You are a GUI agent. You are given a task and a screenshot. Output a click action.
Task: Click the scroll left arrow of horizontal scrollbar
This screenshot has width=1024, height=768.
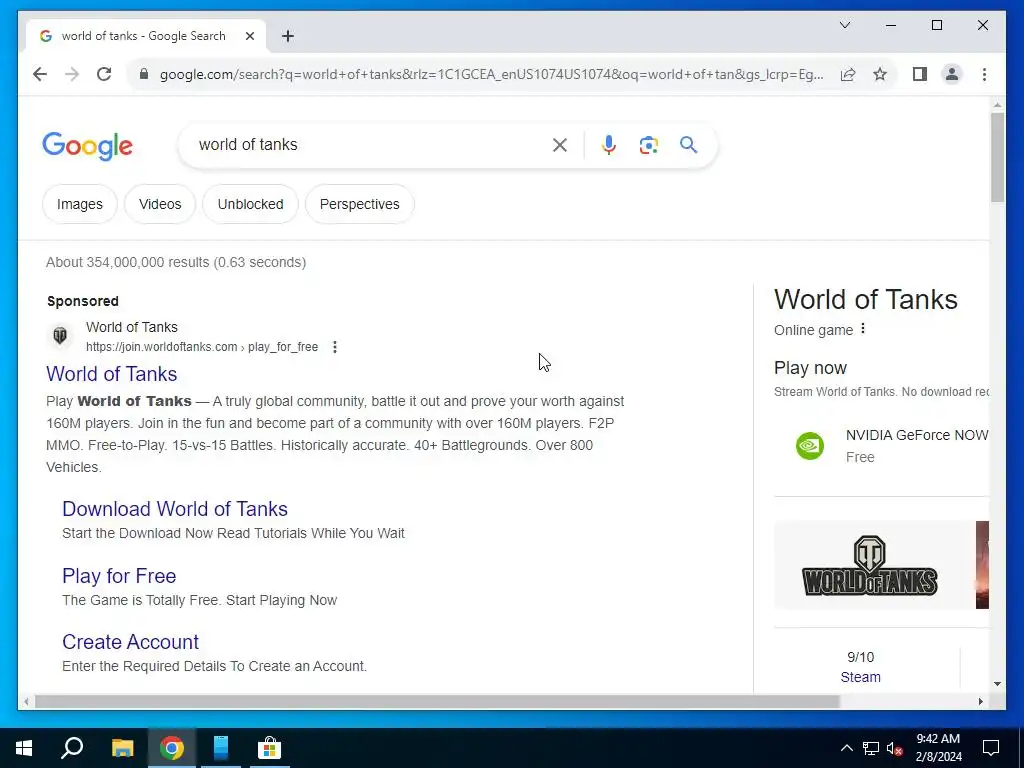pos(26,701)
